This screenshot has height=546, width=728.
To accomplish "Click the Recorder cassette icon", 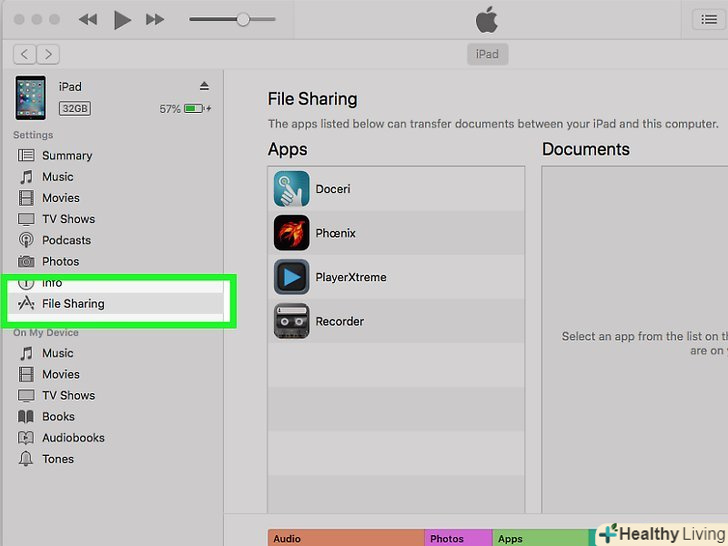I will [x=292, y=321].
